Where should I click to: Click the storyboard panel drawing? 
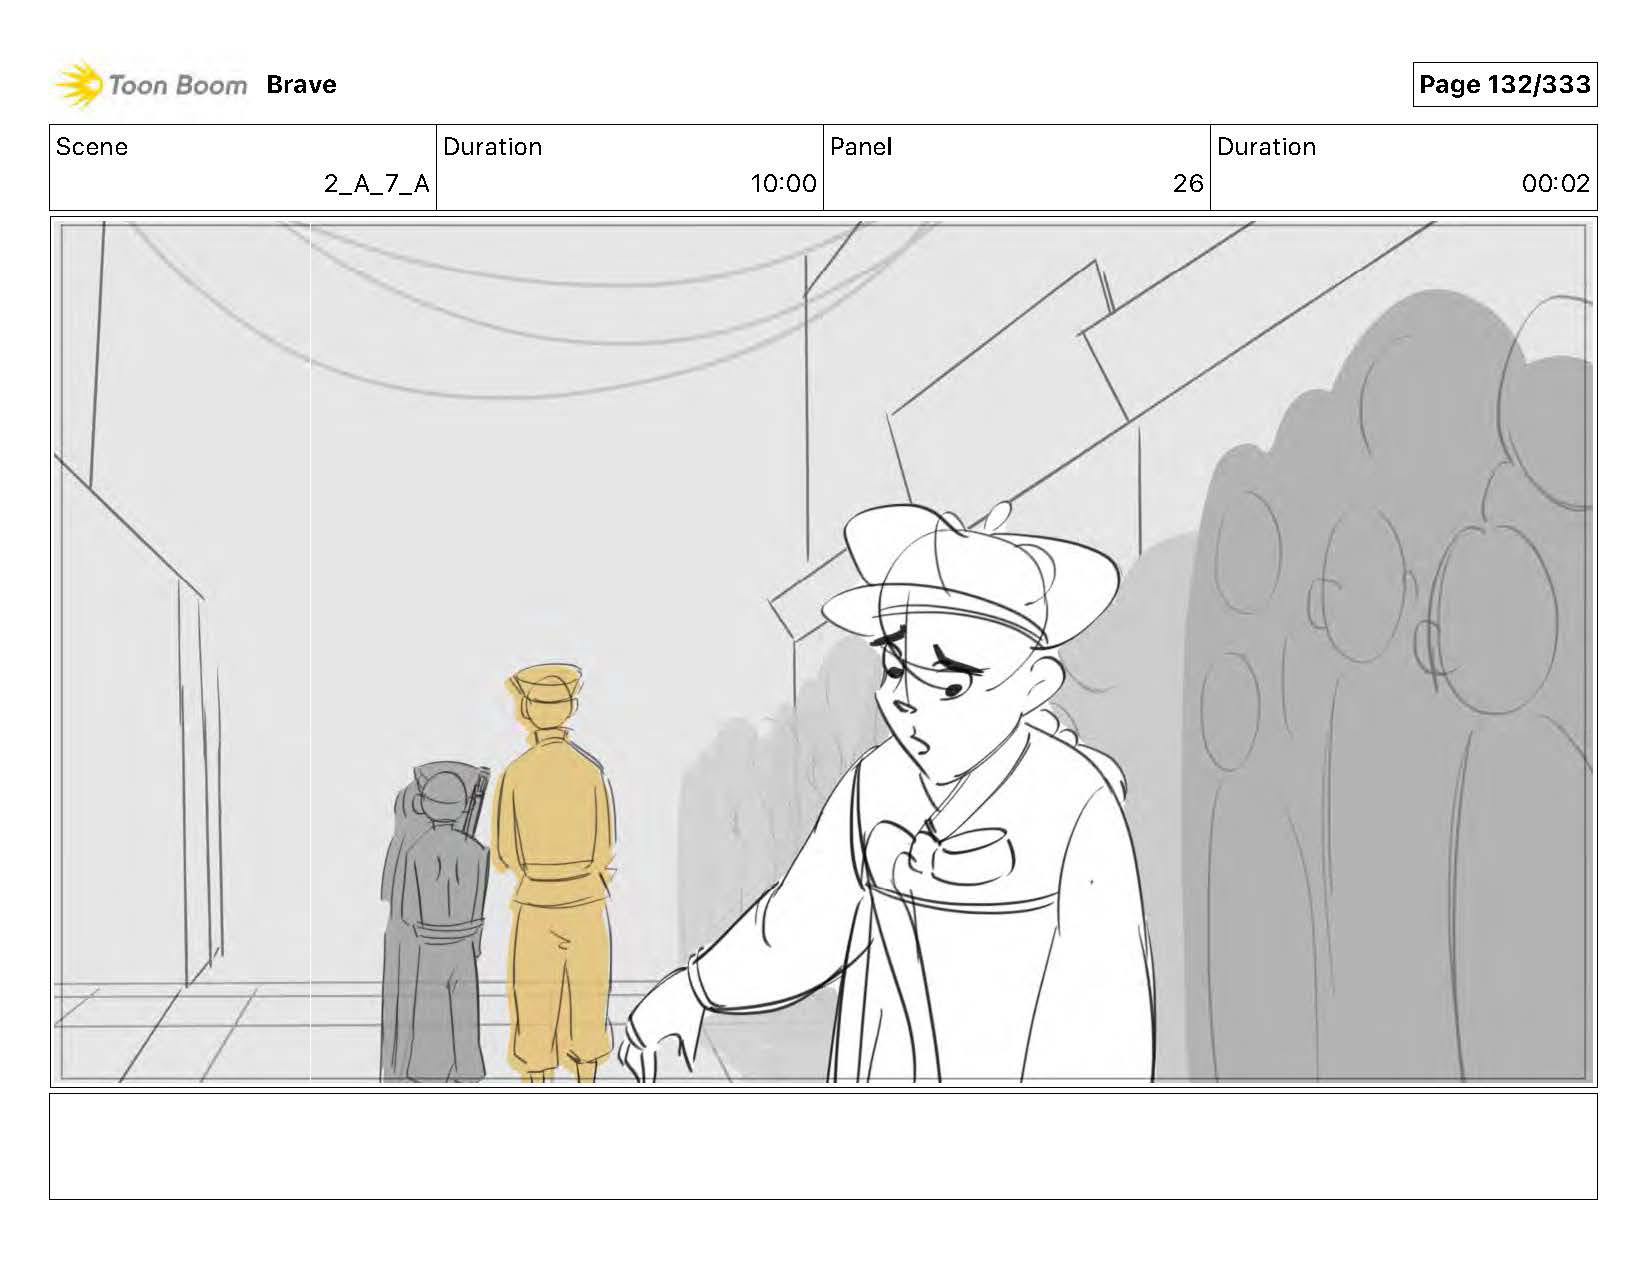(x=823, y=652)
